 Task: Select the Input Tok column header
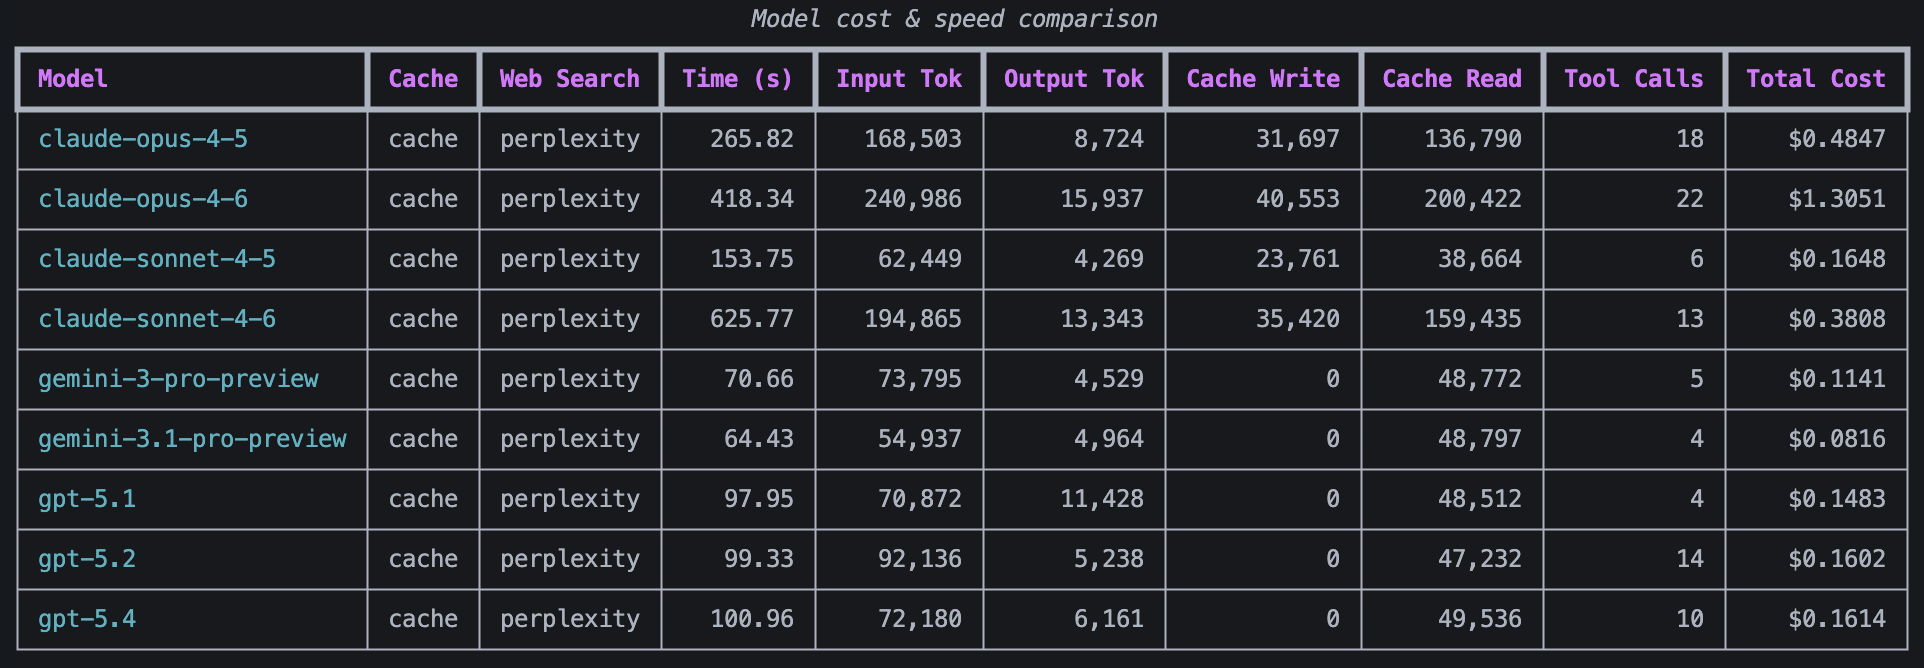[899, 79]
